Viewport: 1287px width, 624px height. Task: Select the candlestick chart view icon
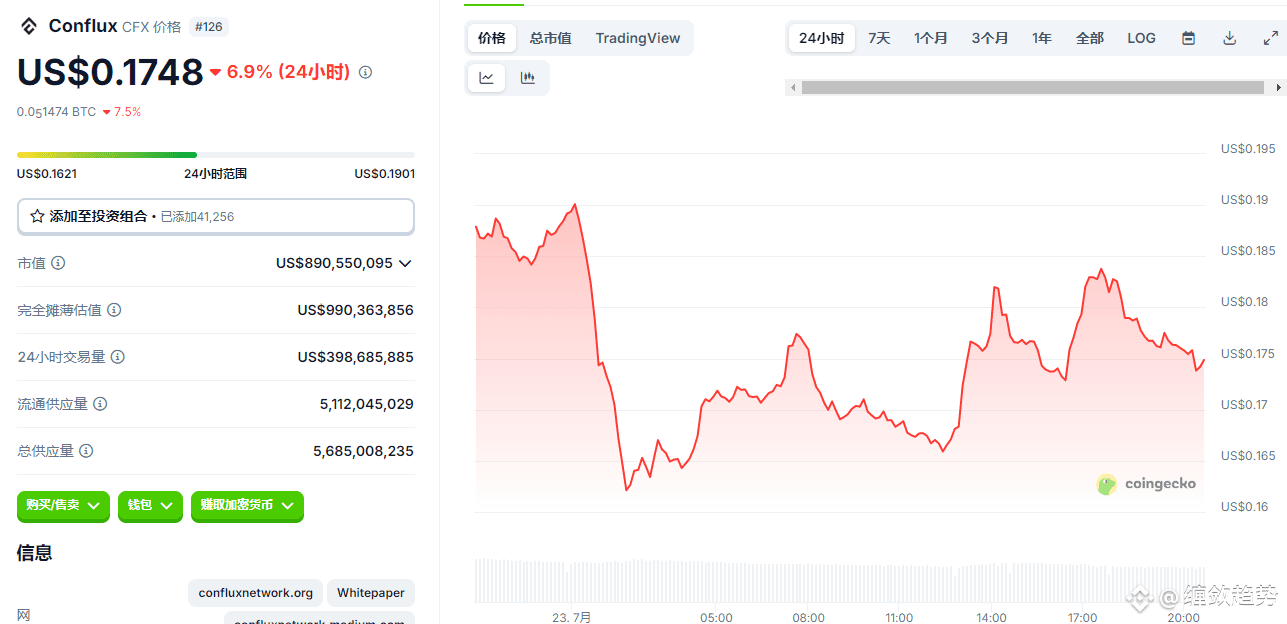527,78
